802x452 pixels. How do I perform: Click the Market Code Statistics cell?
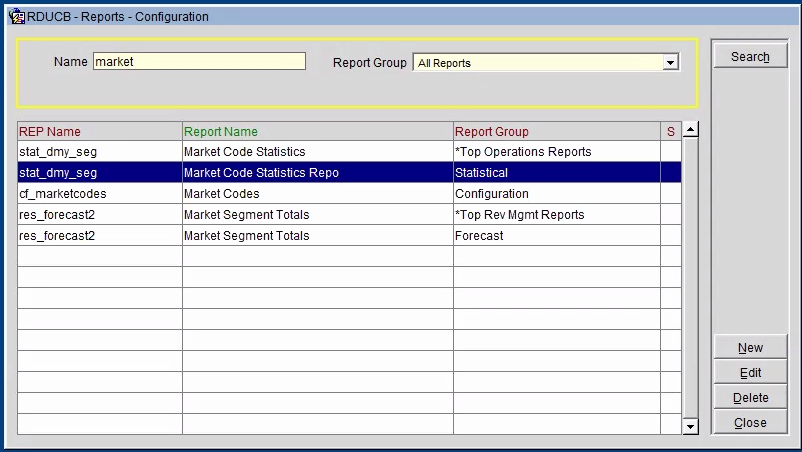318,152
